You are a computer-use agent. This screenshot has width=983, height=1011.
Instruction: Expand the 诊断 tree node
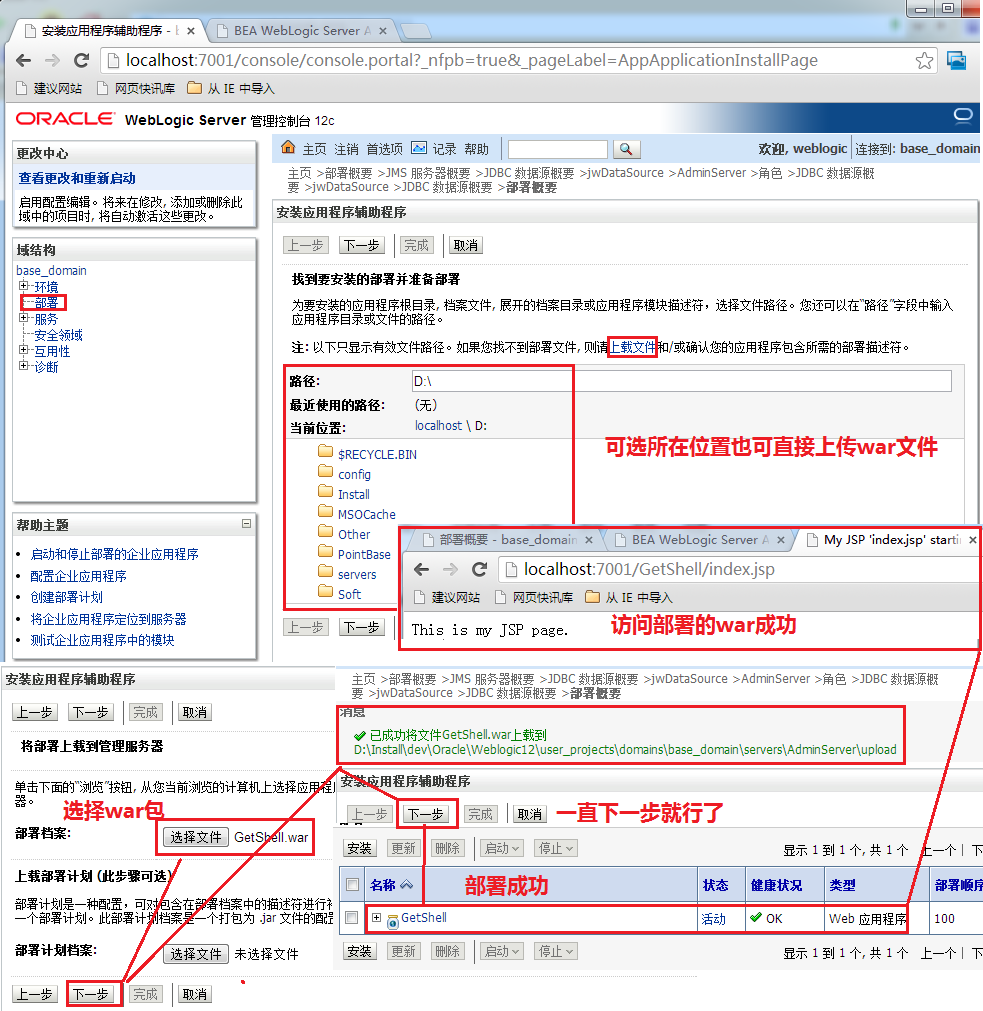click(24, 366)
